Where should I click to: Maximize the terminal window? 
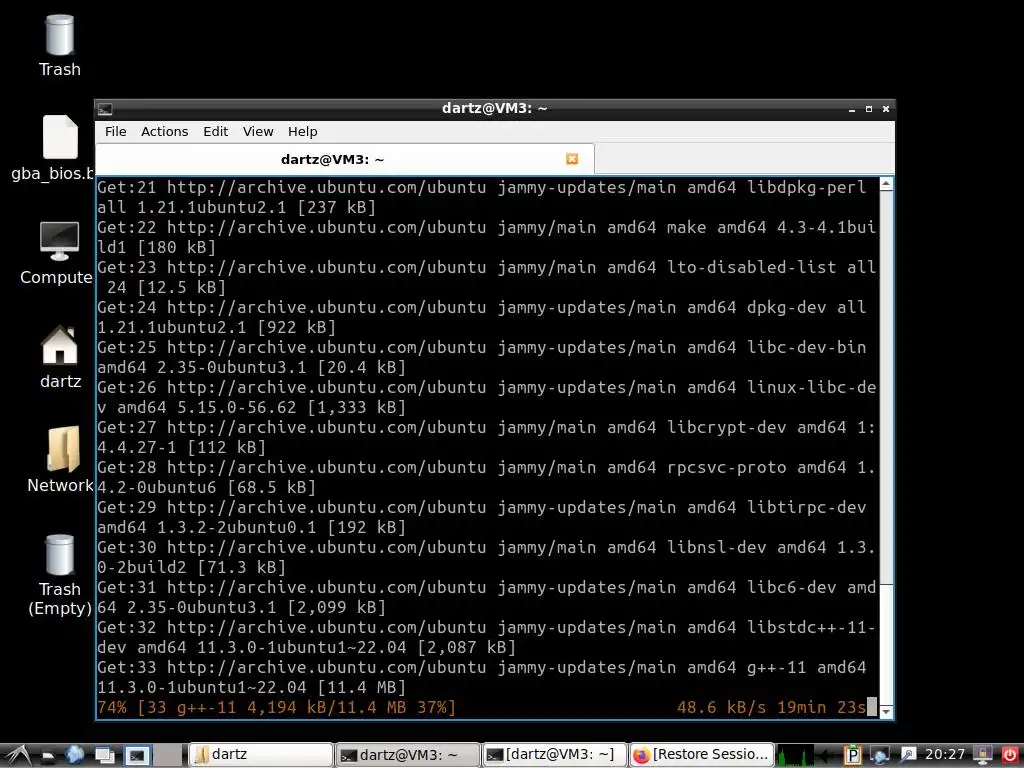coord(869,109)
